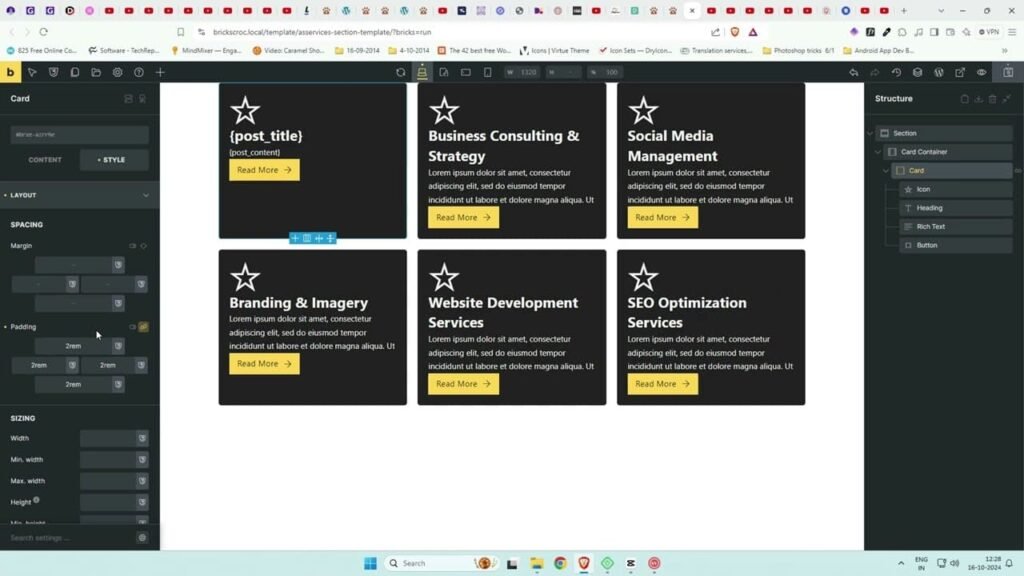Viewport: 1024px width, 576px height.
Task: Click Read More on Branding & Imagery card
Action: (264, 364)
